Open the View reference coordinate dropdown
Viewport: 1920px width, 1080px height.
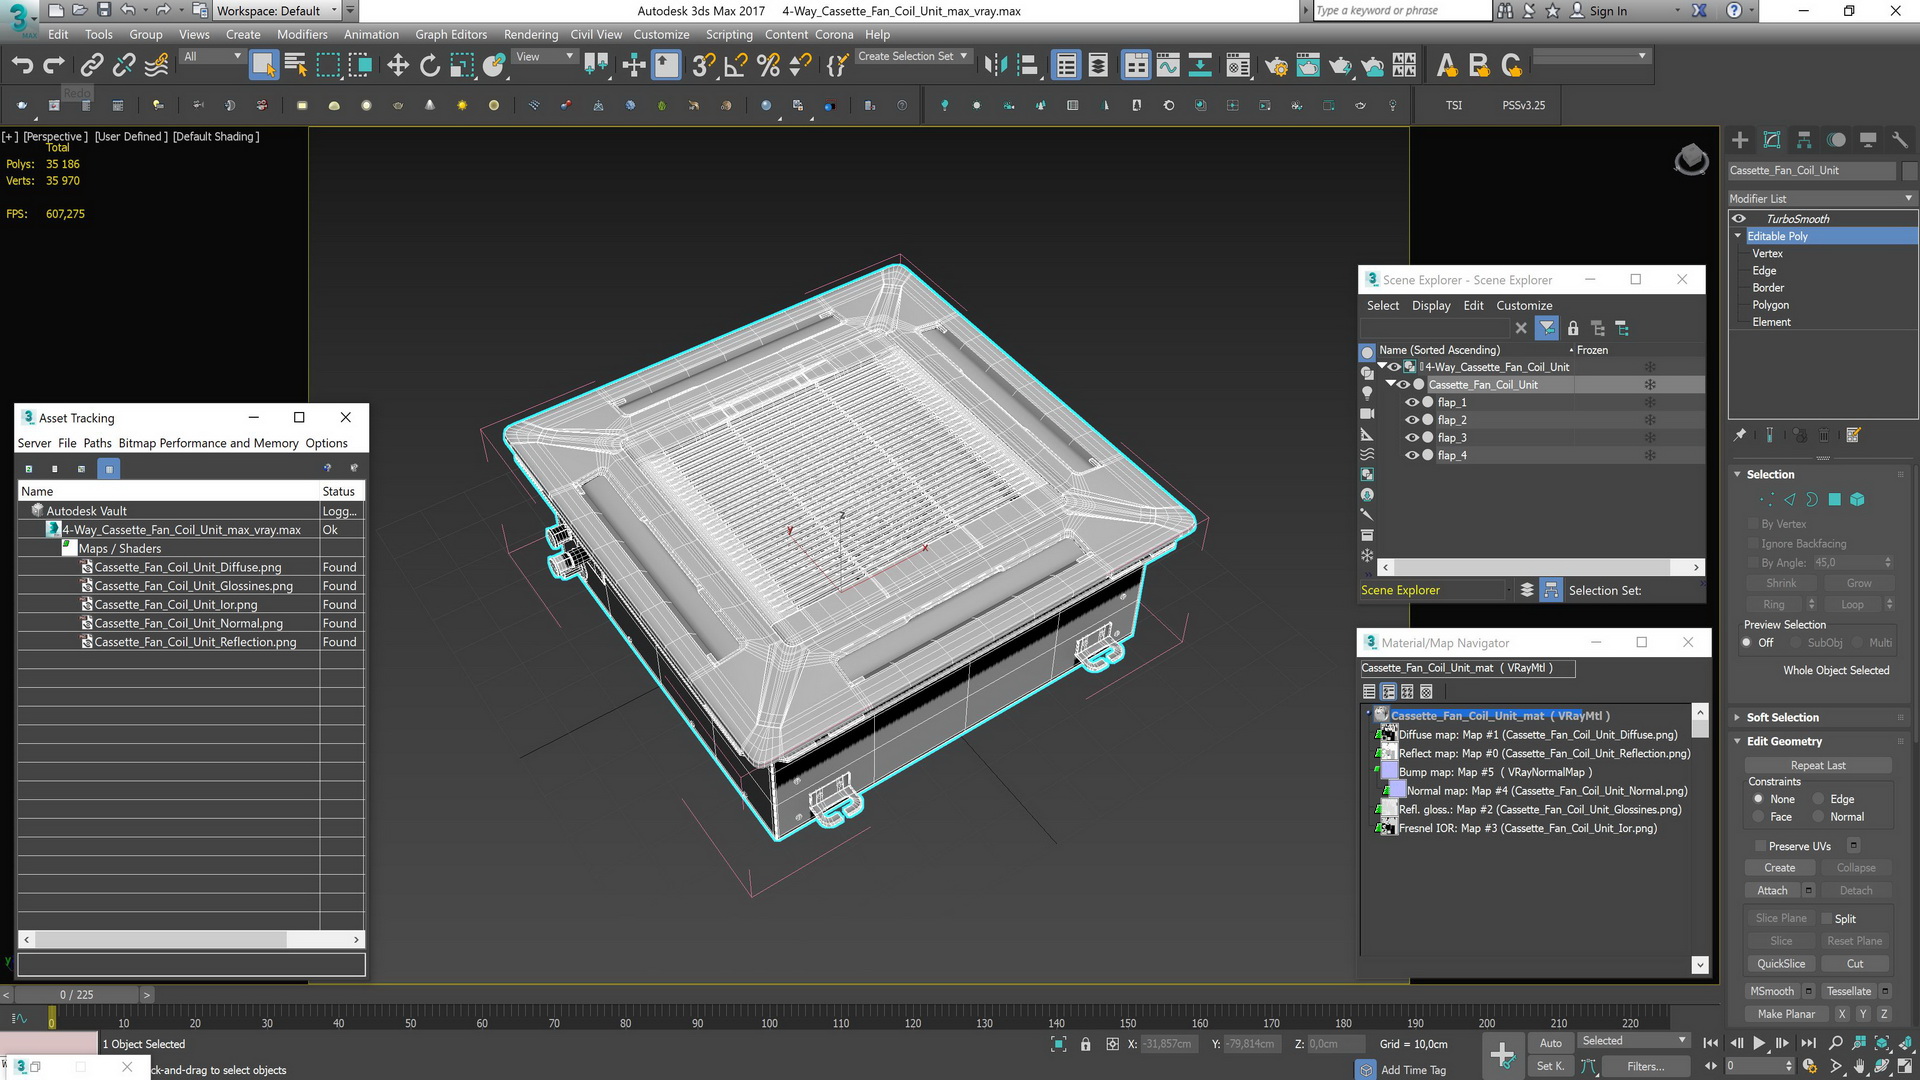545,57
